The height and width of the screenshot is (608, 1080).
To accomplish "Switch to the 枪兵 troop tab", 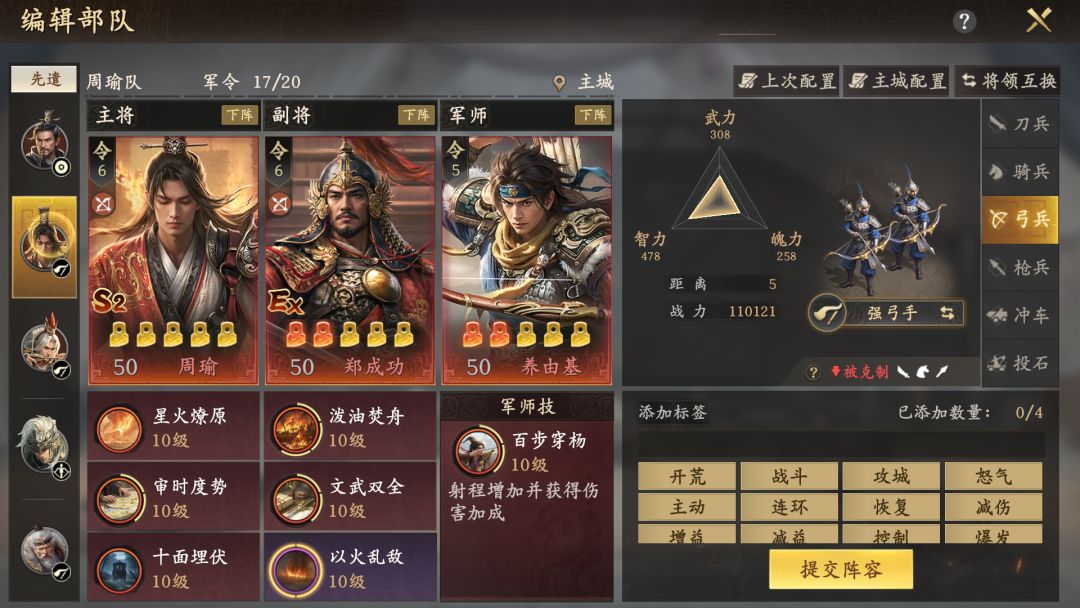I will click(x=1020, y=267).
